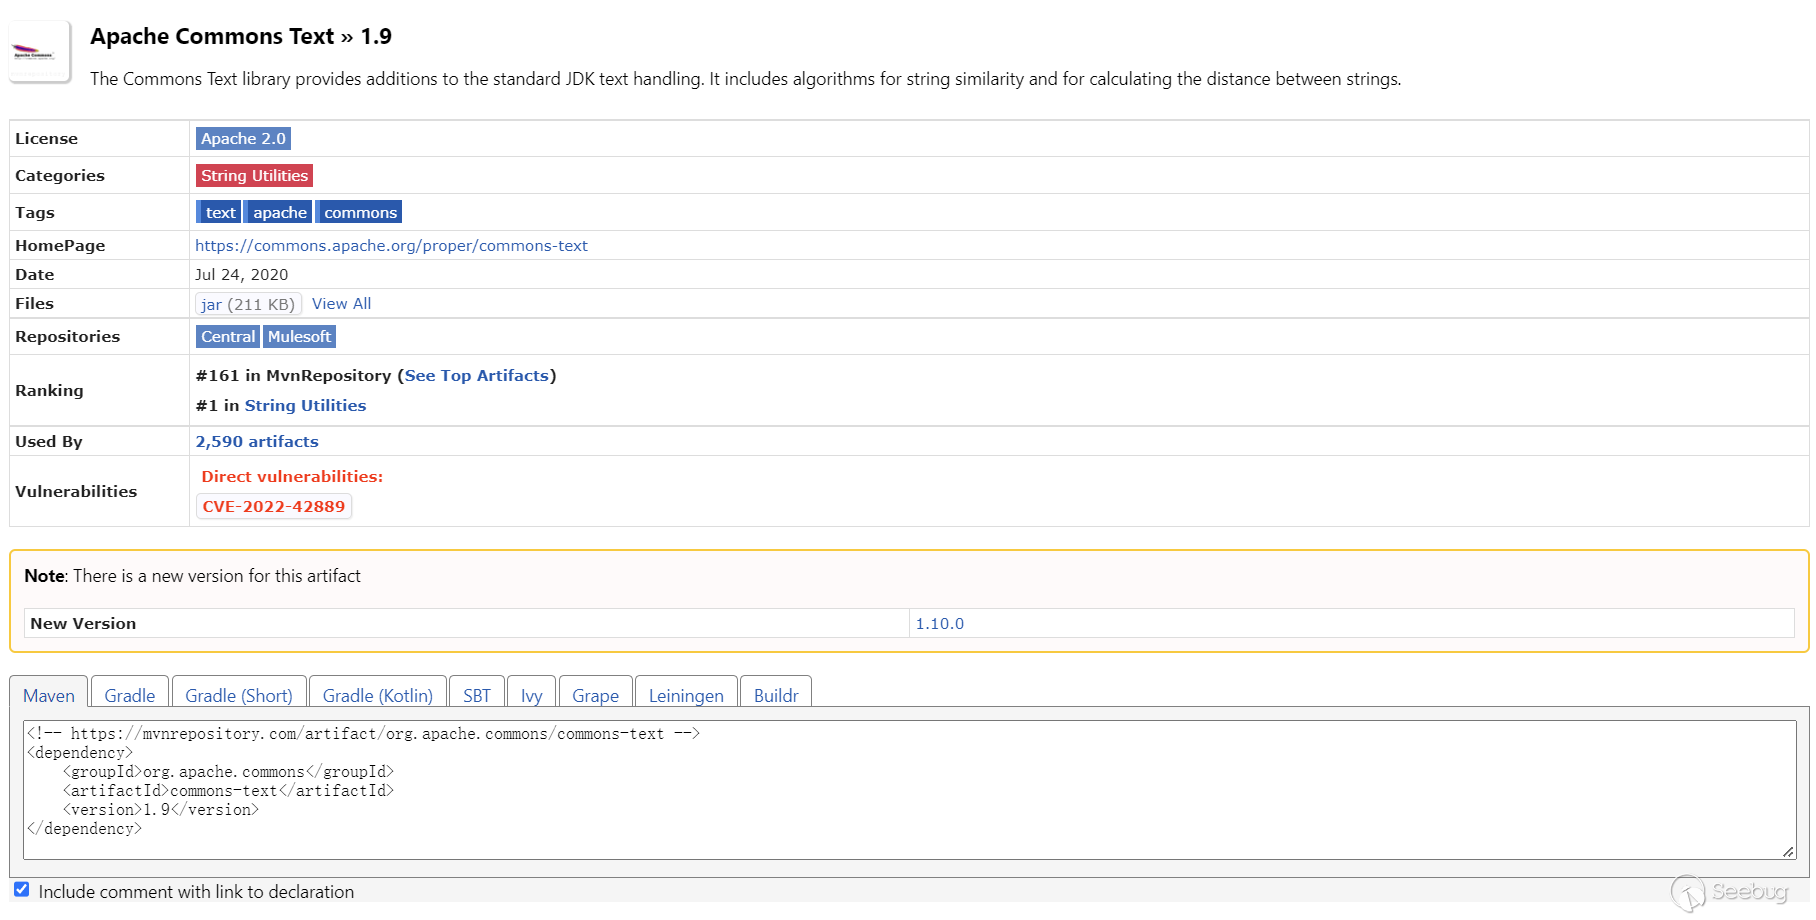Click View All files link
Image resolution: width=1816 pixels, height=920 pixels.
[x=341, y=304]
